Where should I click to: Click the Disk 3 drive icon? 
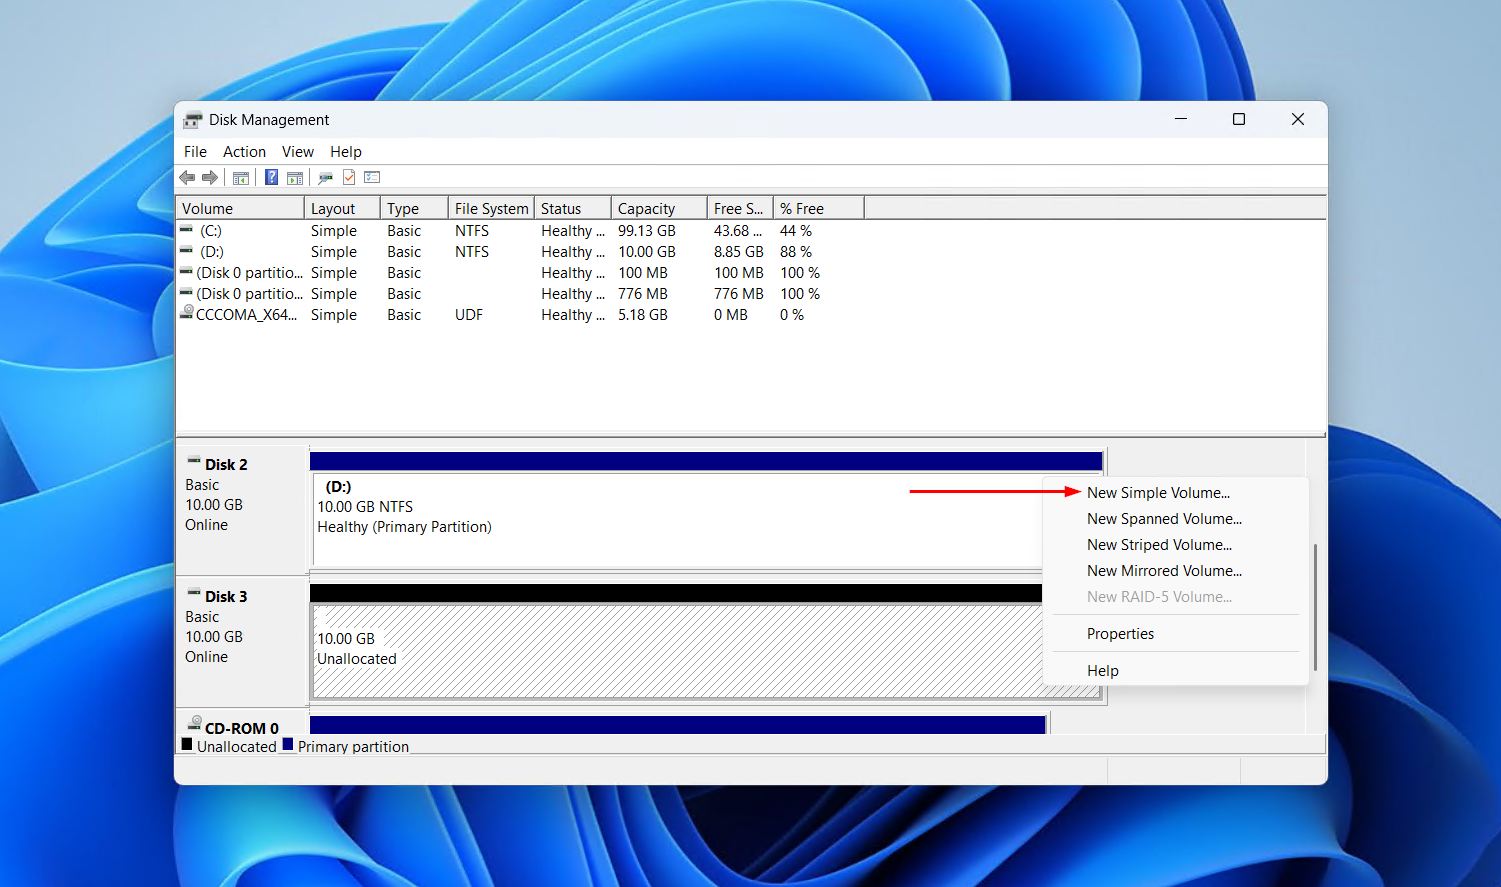coord(193,594)
